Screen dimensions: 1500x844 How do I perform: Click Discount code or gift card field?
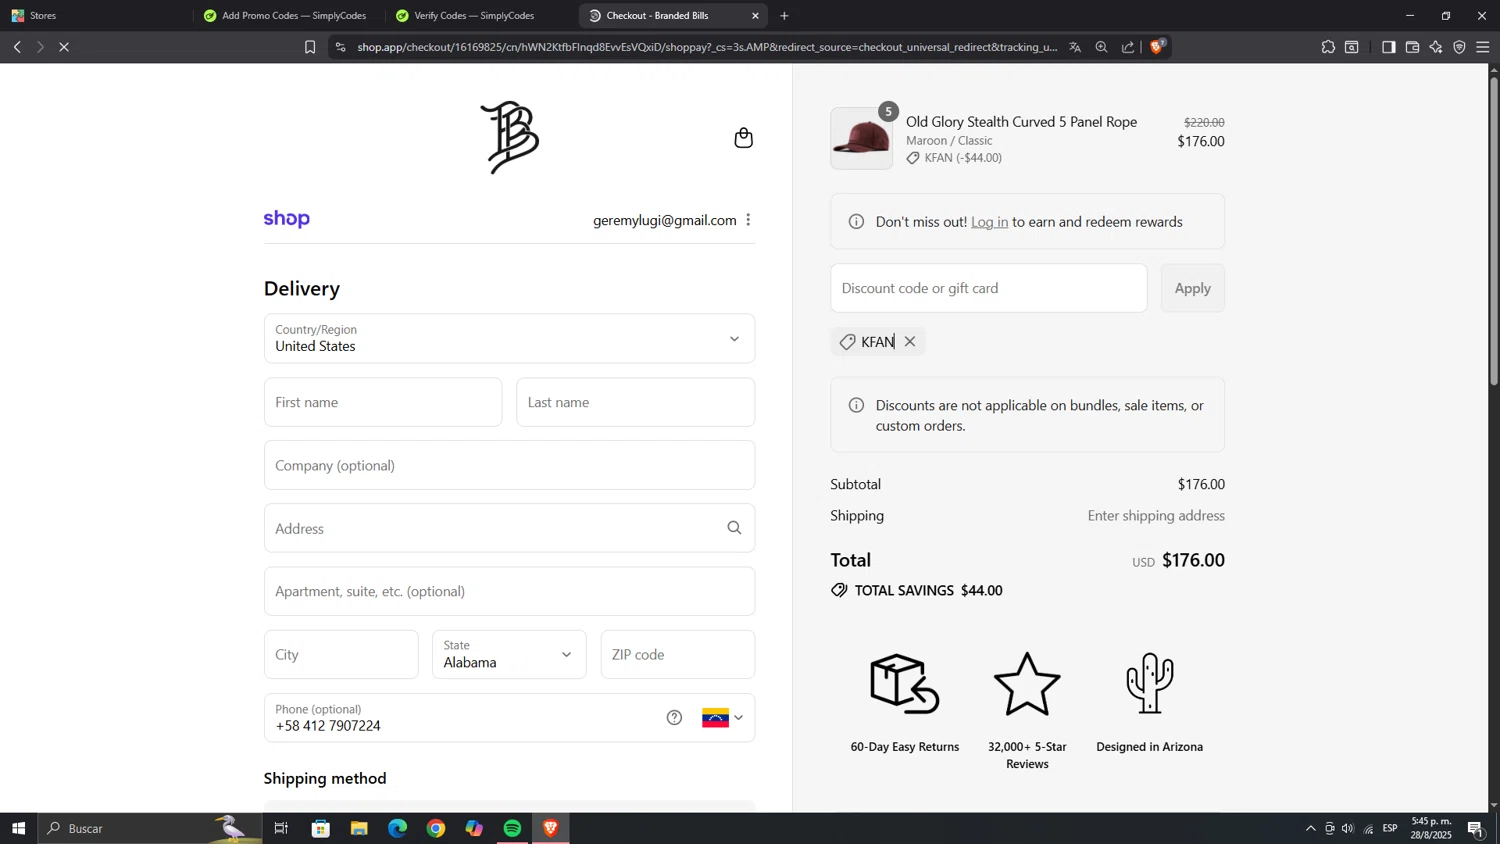click(x=989, y=288)
